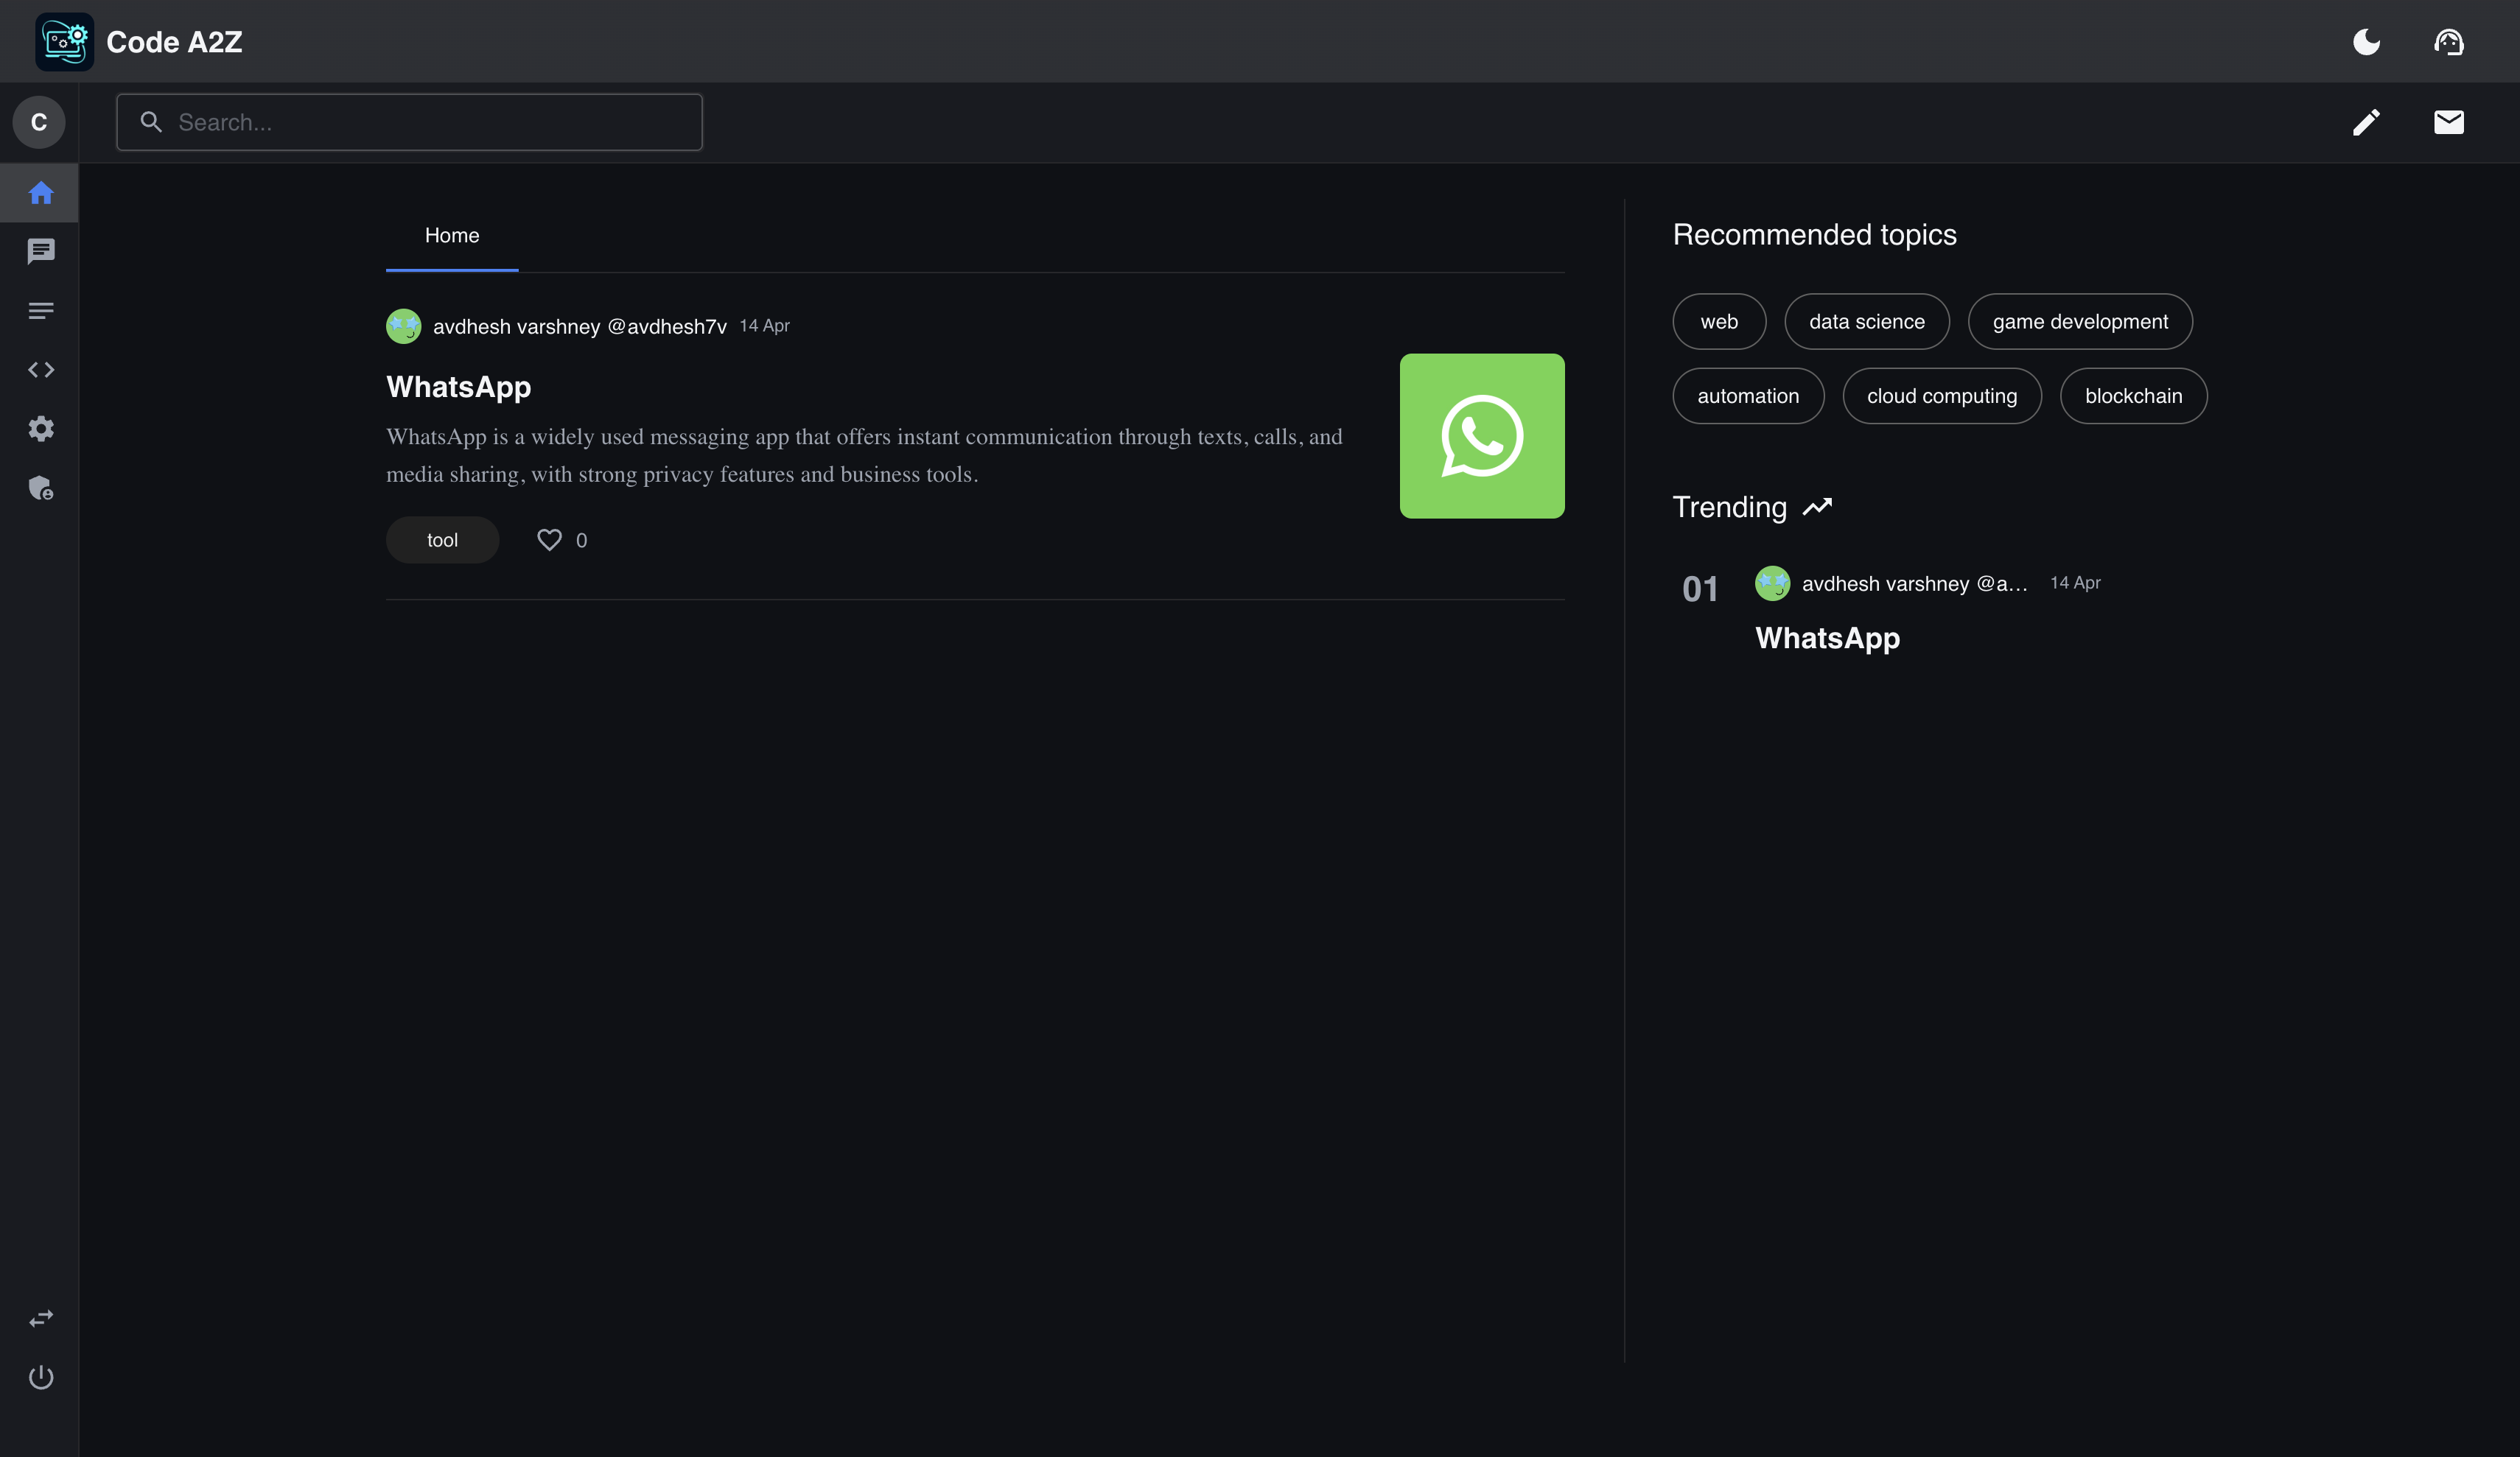
Task: Open the chat messages sidebar icon
Action: [x=40, y=251]
